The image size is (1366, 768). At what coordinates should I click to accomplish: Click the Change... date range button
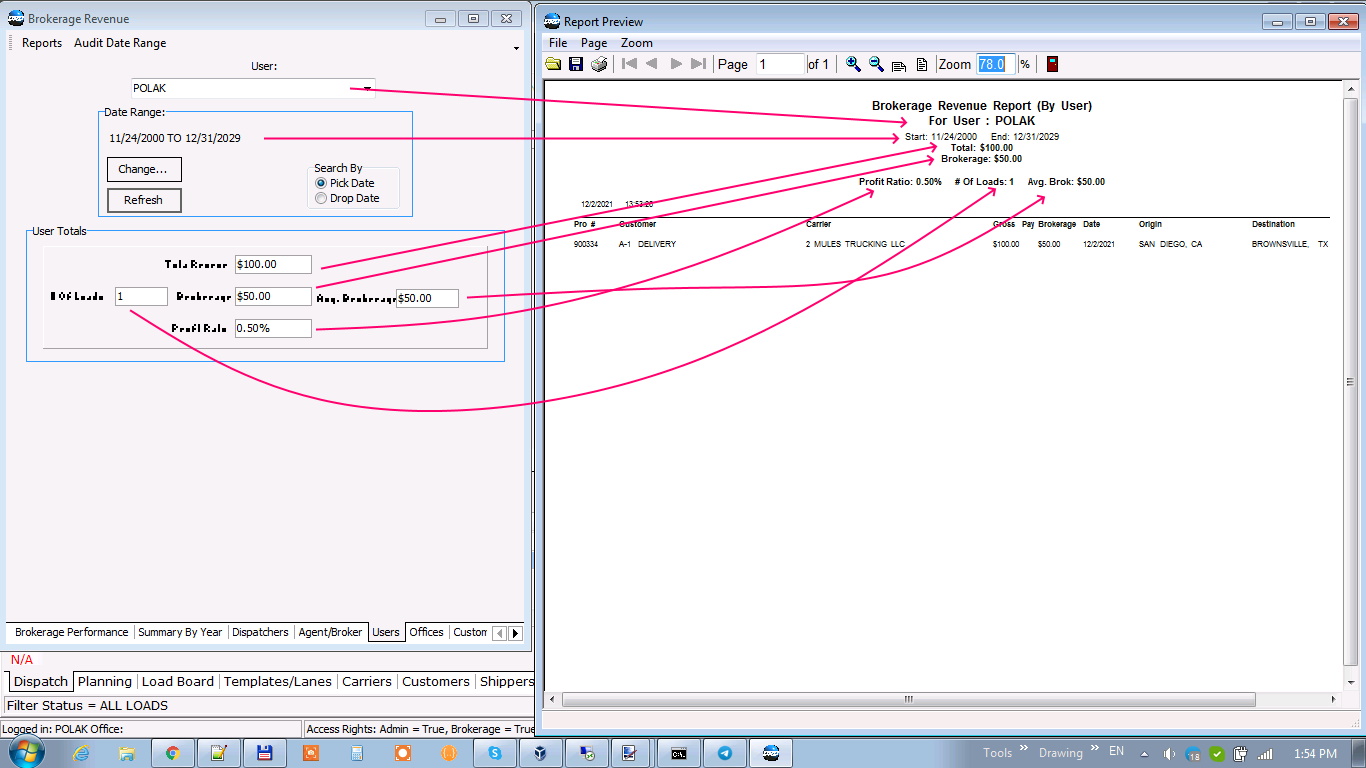(x=144, y=169)
